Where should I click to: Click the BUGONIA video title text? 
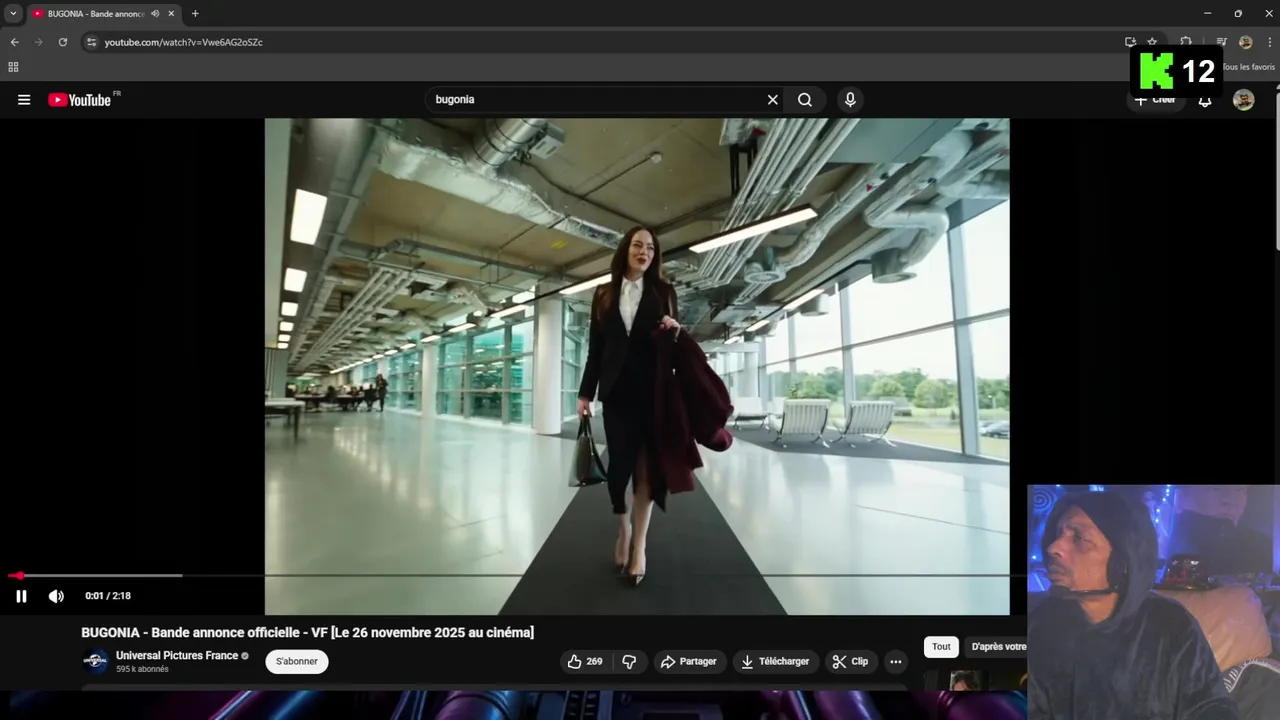click(308, 632)
